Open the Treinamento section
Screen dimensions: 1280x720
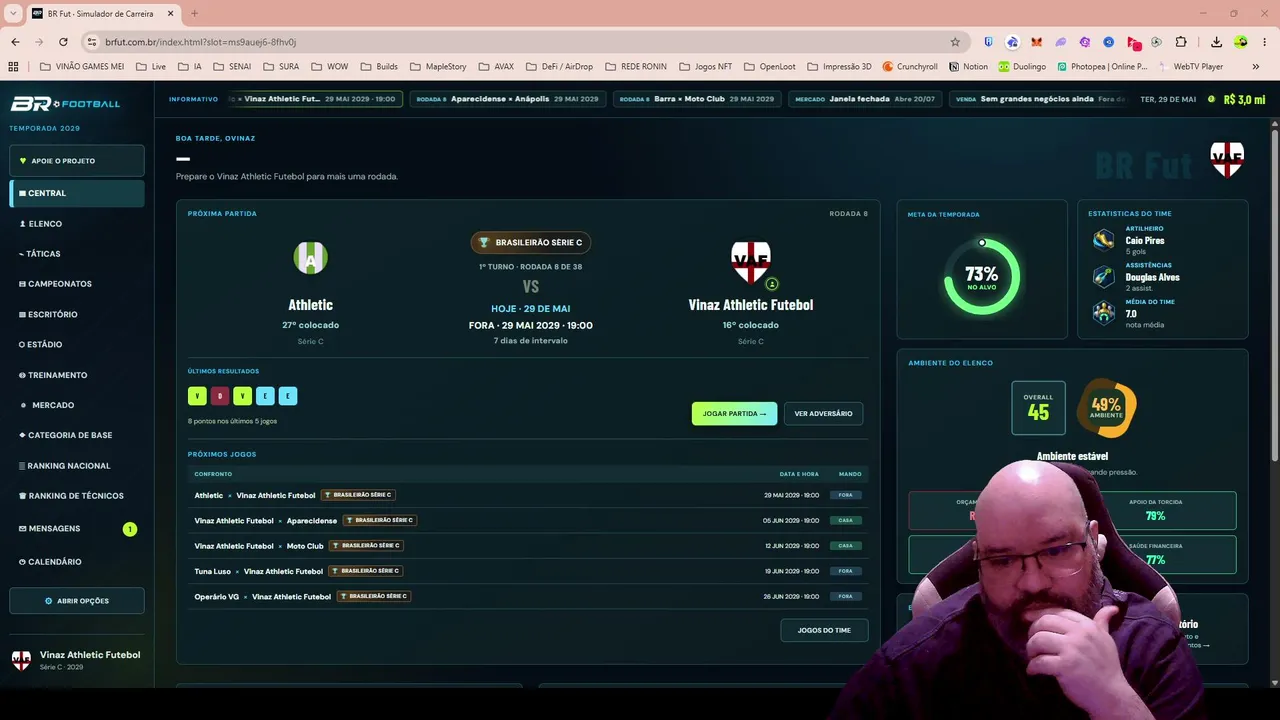coord(77,375)
